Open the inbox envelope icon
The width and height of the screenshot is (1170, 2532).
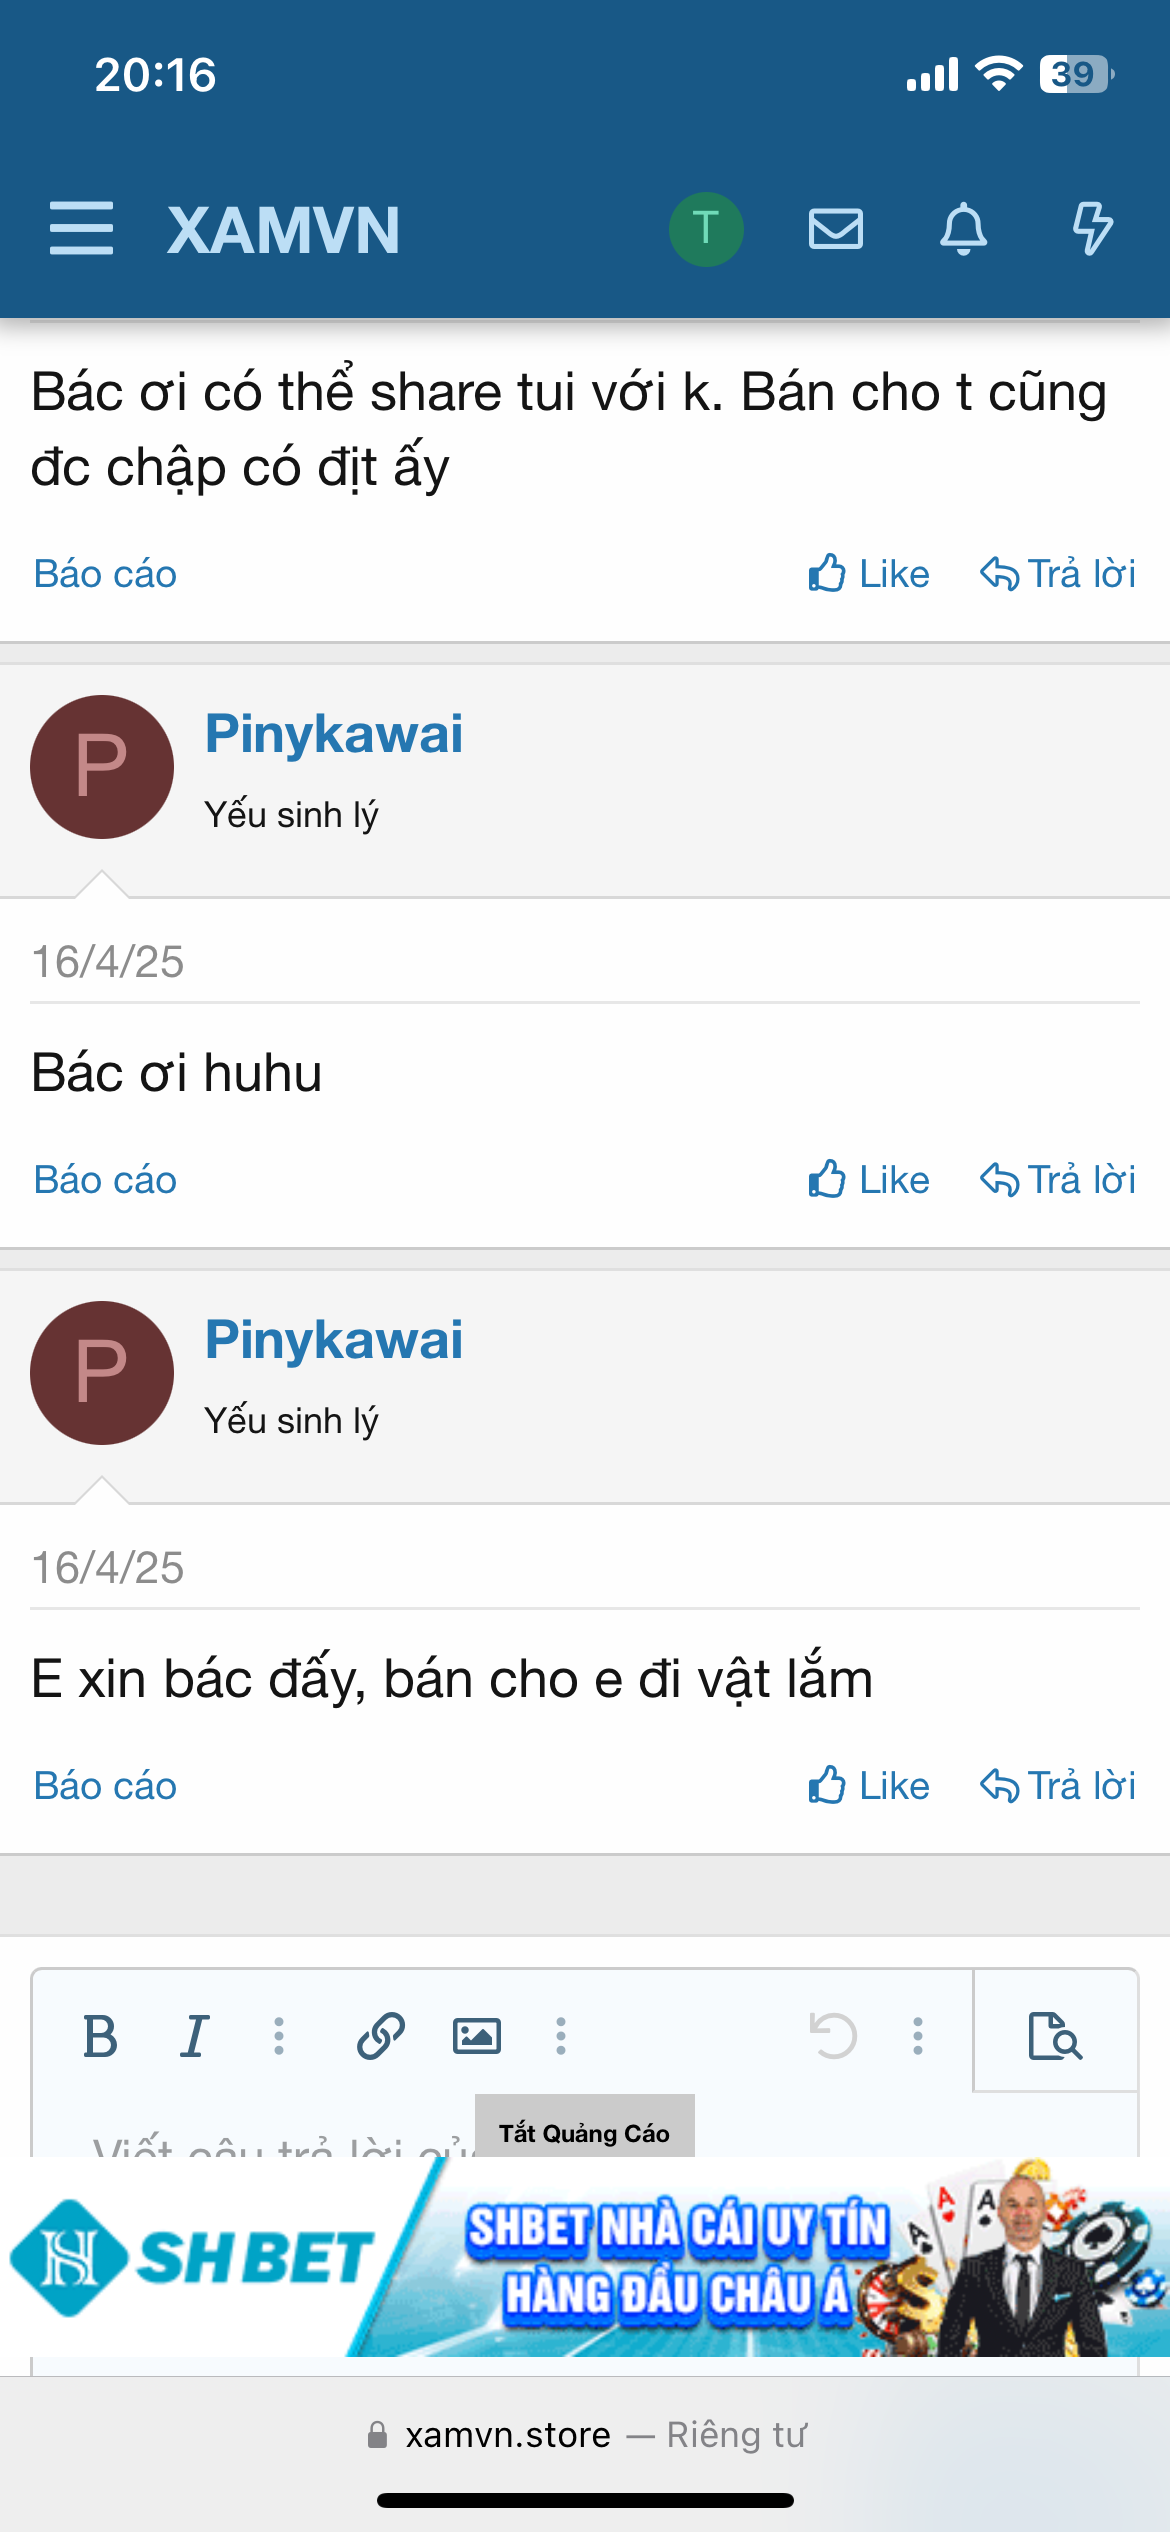pyautogui.click(x=835, y=228)
